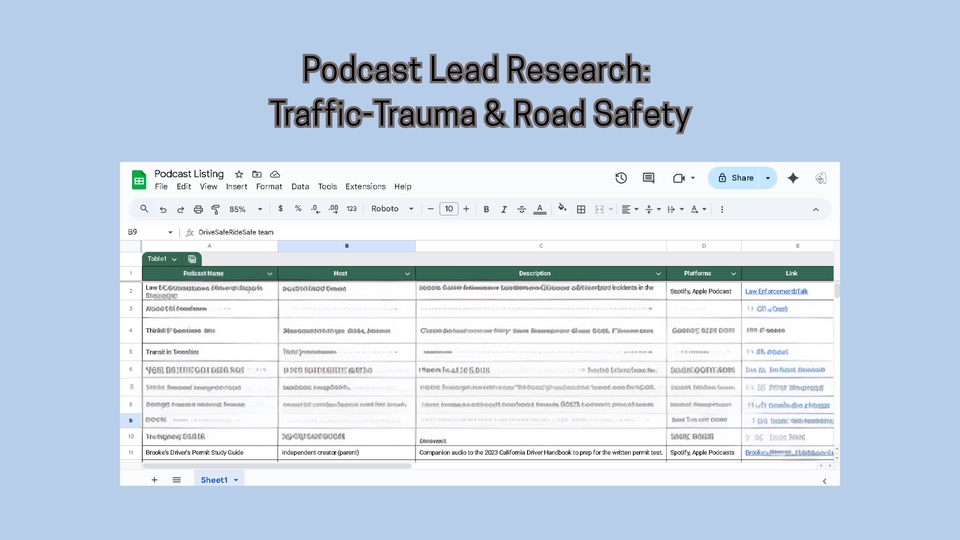Open the borders tool
The width and height of the screenshot is (960, 540).
click(x=581, y=210)
